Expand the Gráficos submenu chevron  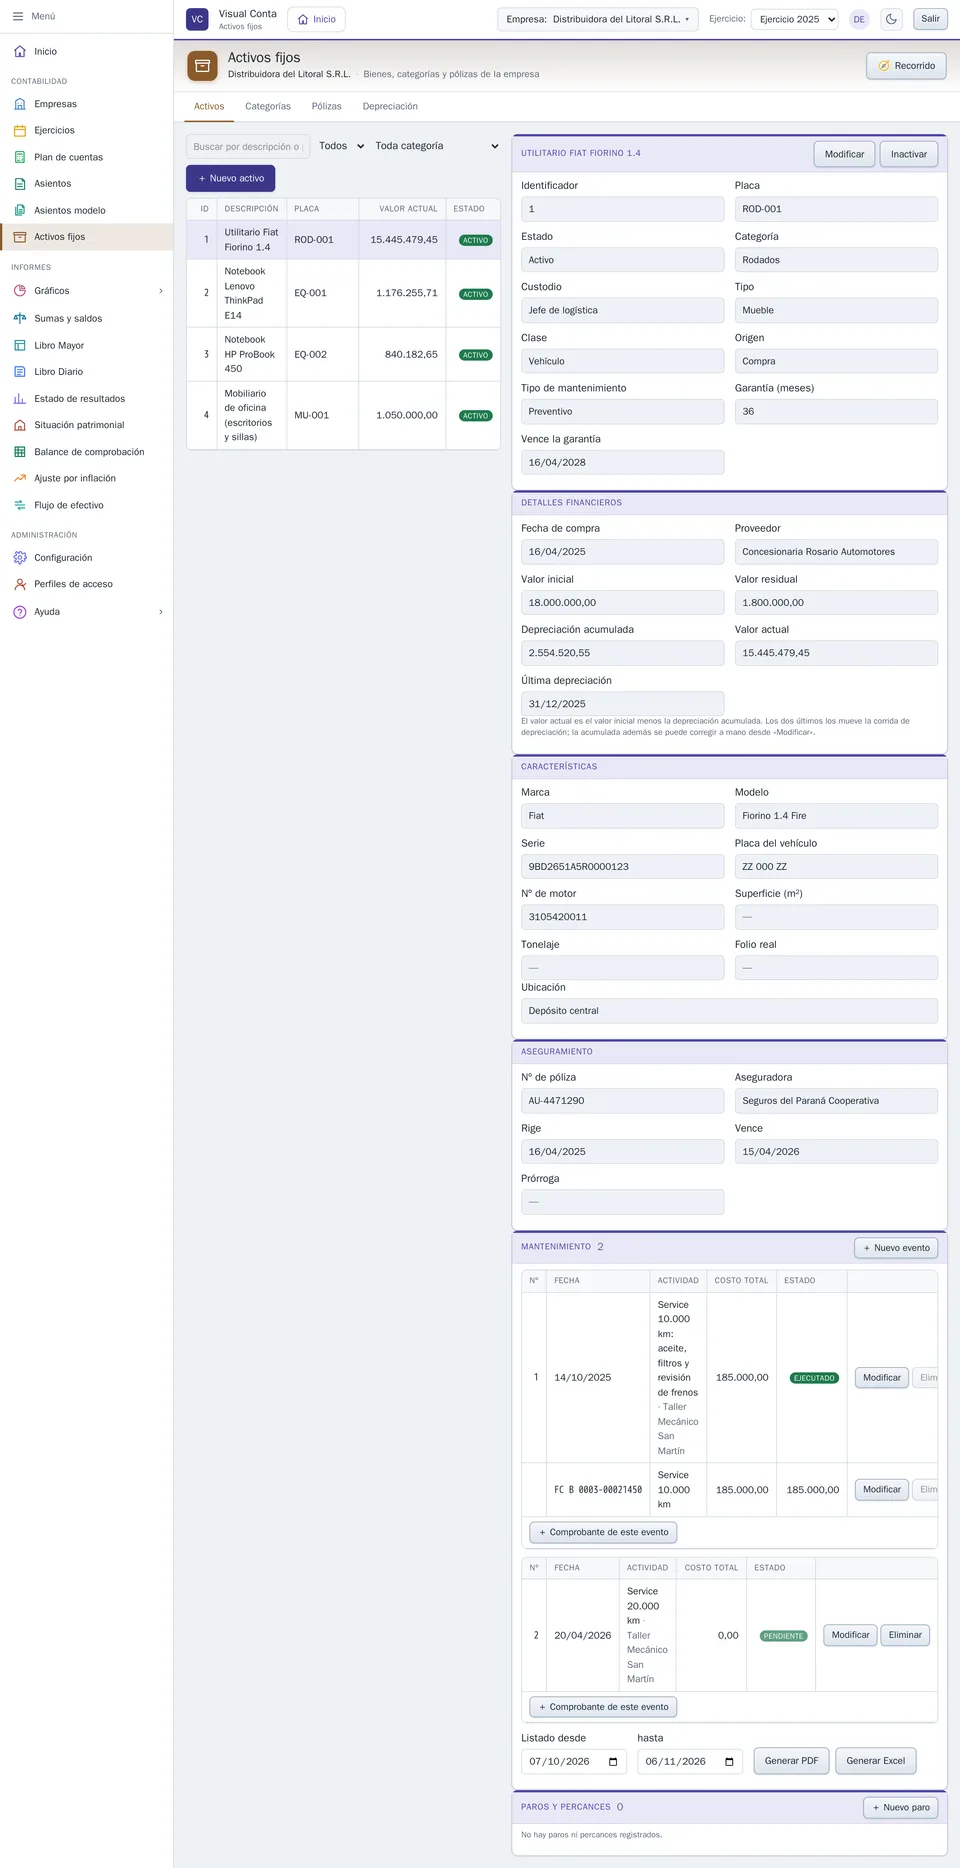(161, 291)
